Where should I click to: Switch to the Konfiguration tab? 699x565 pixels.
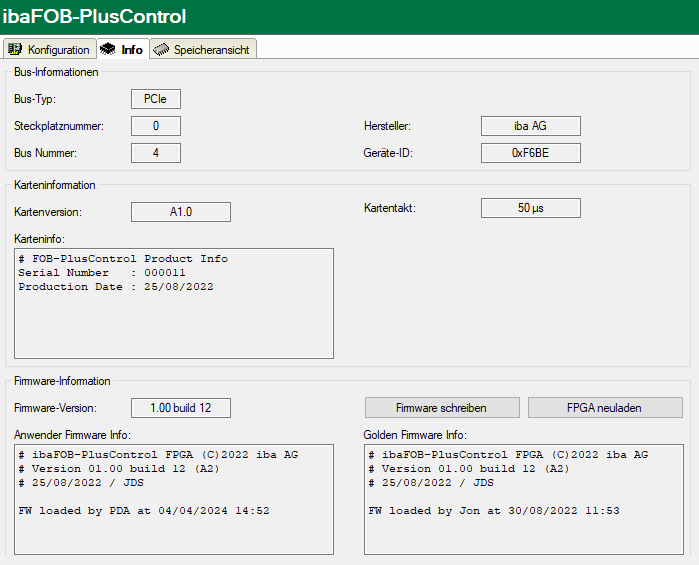[58, 49]
